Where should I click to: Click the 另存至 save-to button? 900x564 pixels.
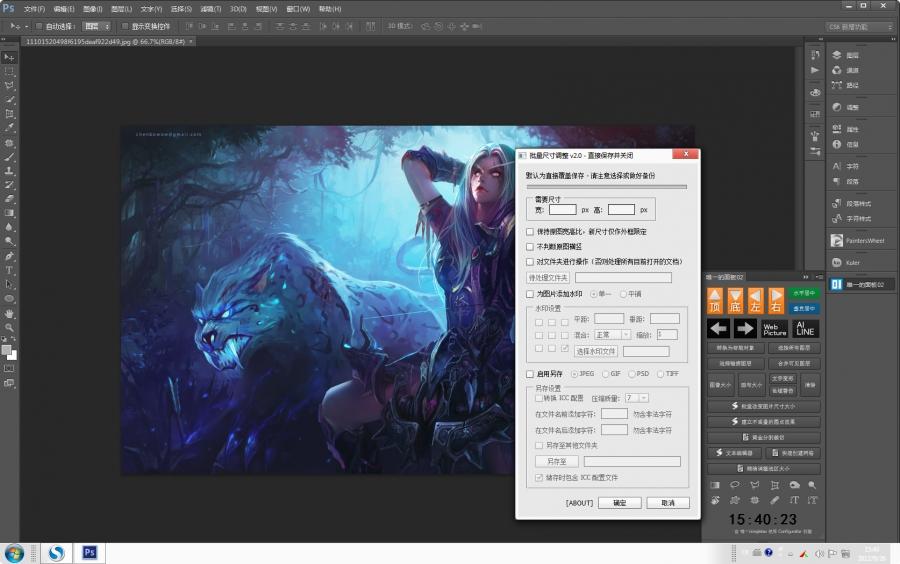click(x=556, y=461)
